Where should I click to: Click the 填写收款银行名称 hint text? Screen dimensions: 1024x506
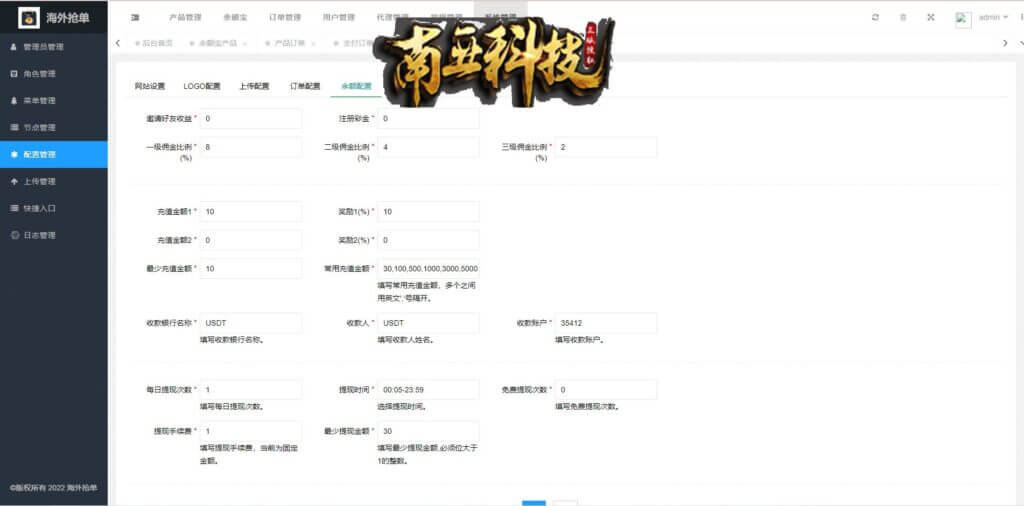click(232, 340)
